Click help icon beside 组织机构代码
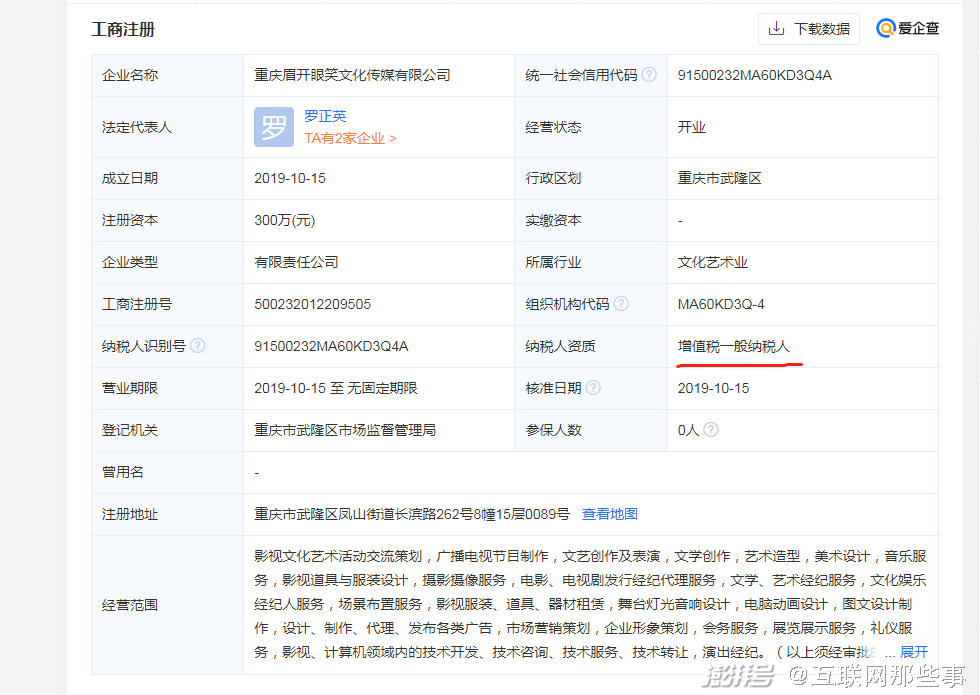The image size is (980, 695). click(x=621, y=304)
